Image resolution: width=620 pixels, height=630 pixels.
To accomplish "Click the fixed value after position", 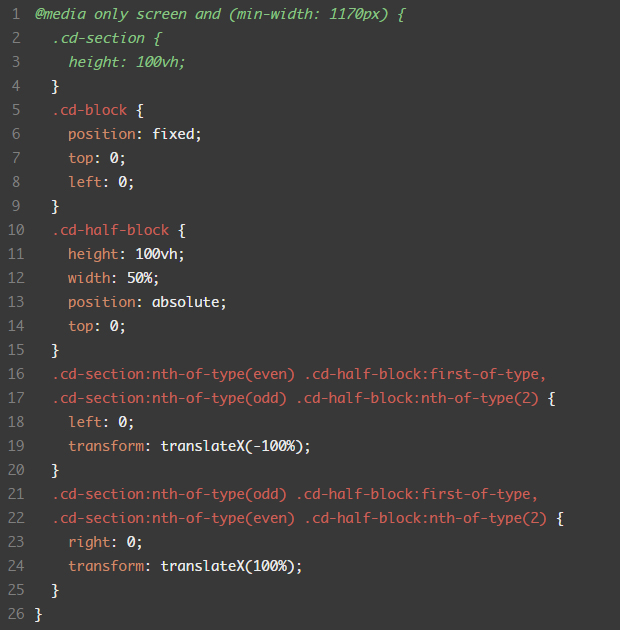I will [x=173, y=134].
